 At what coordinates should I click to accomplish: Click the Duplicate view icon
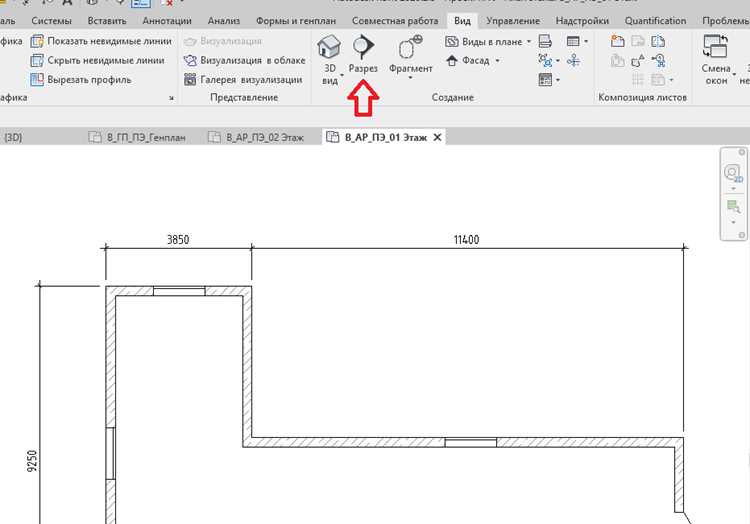click(545, 60)
